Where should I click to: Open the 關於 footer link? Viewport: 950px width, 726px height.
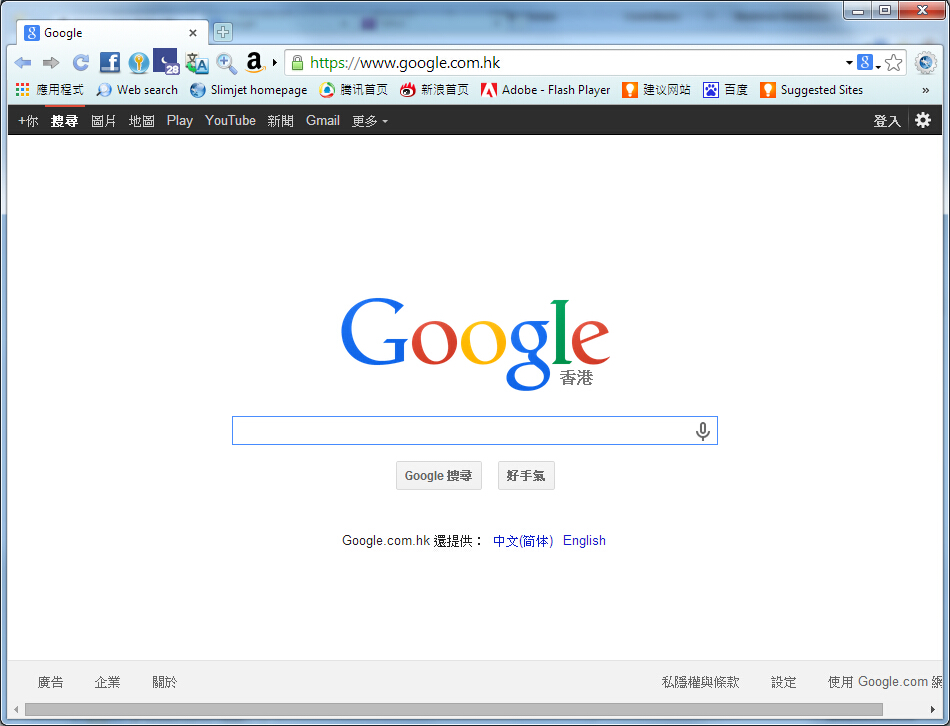click(164, 682)
